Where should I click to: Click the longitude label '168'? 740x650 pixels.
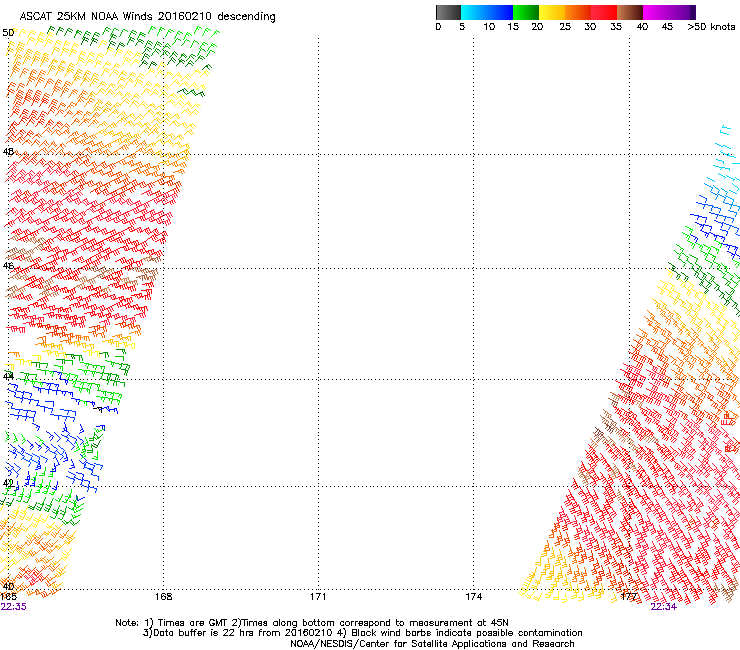163,597
